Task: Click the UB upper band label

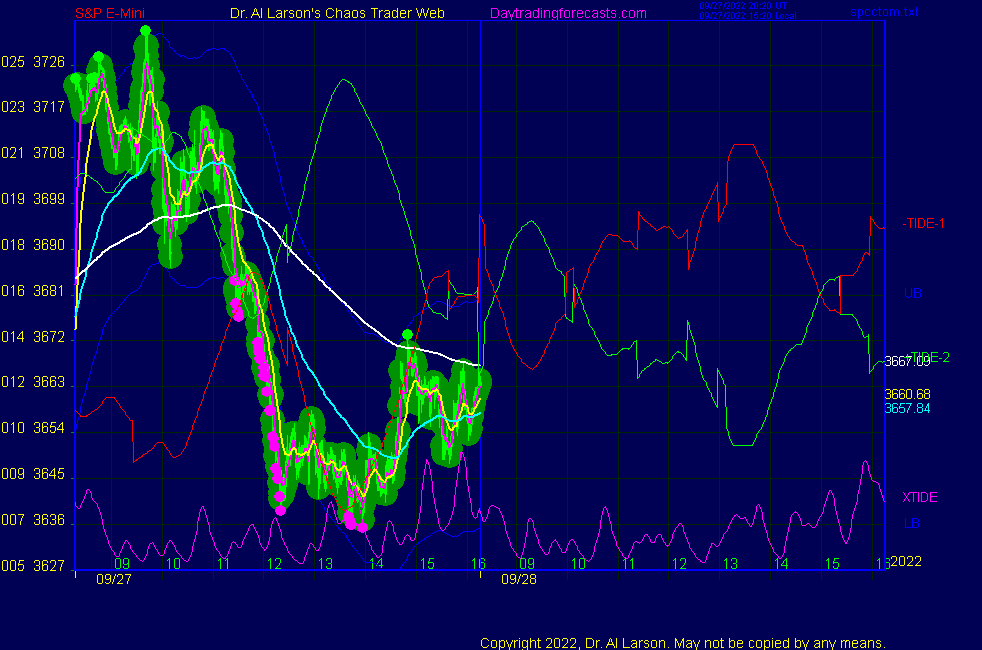Action: [x=912, y=293]
